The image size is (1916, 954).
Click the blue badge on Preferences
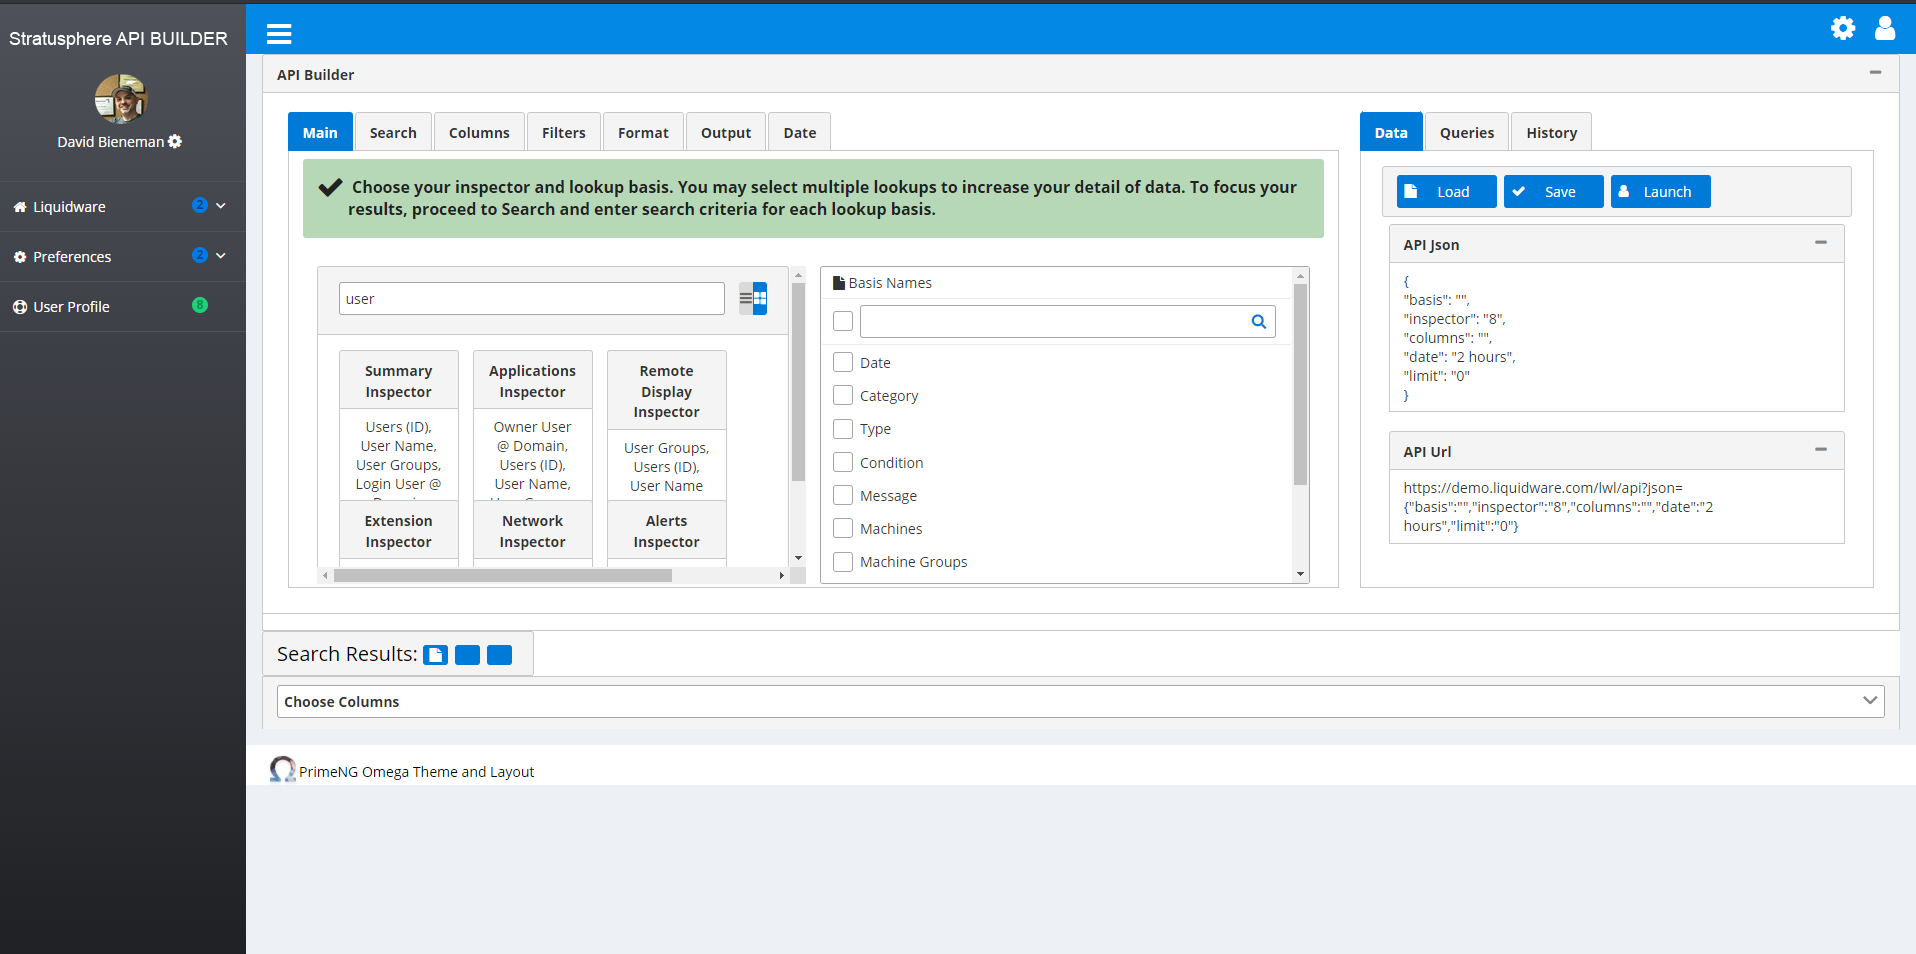pyautogui.click(x=200, y=255)
